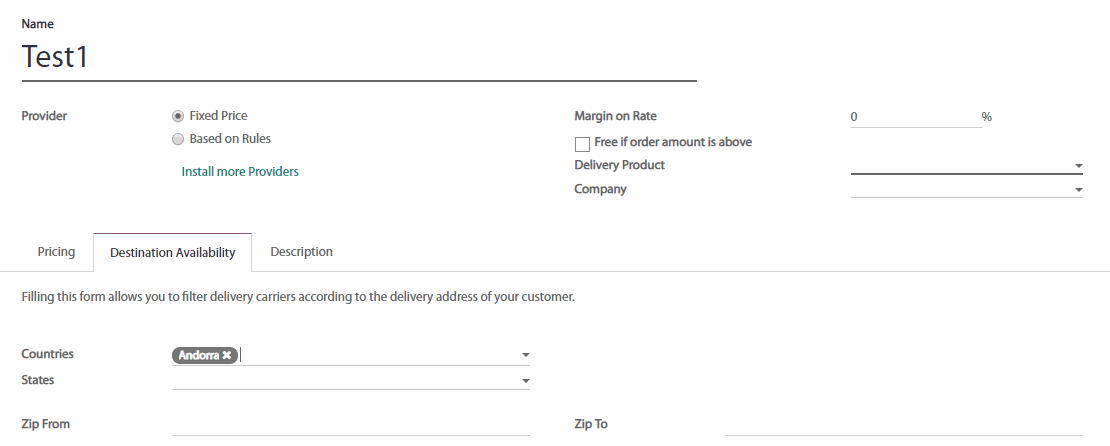Image resolution: width=1110 pixels, height=446 pixels.
Task: Open the Destination Availability tab
Action: [x=173, y=253]
